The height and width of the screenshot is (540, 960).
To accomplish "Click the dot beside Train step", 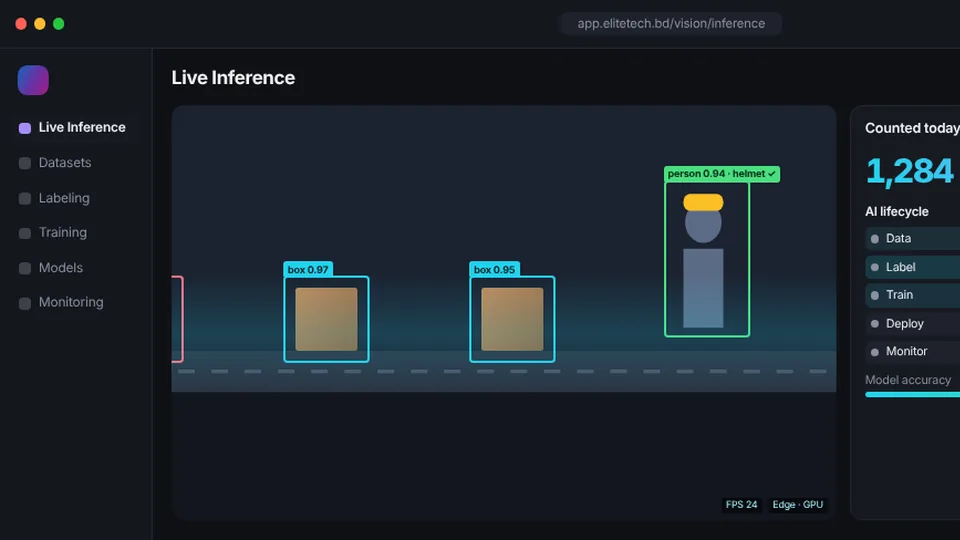I will [x=875, y=296].
